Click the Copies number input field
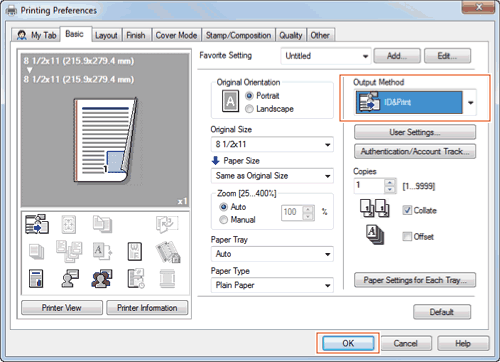This screenshot has height=362, width=500. tap(369, 186)
